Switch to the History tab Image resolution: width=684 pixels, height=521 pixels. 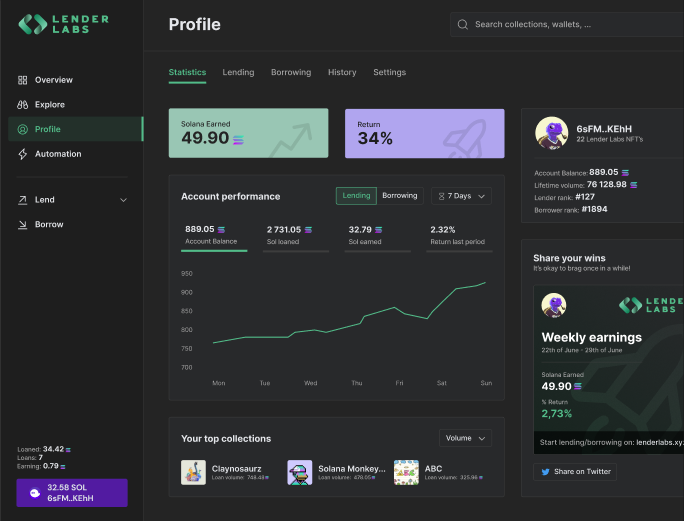[342, 73]
